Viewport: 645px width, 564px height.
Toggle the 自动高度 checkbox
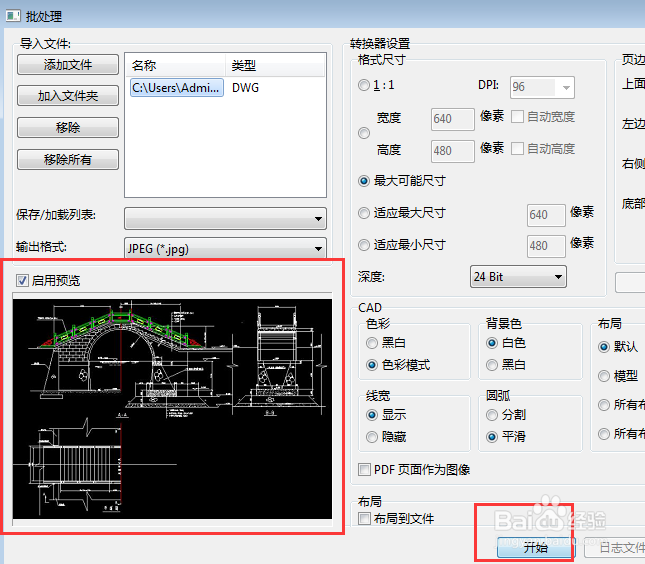[517, 149]
